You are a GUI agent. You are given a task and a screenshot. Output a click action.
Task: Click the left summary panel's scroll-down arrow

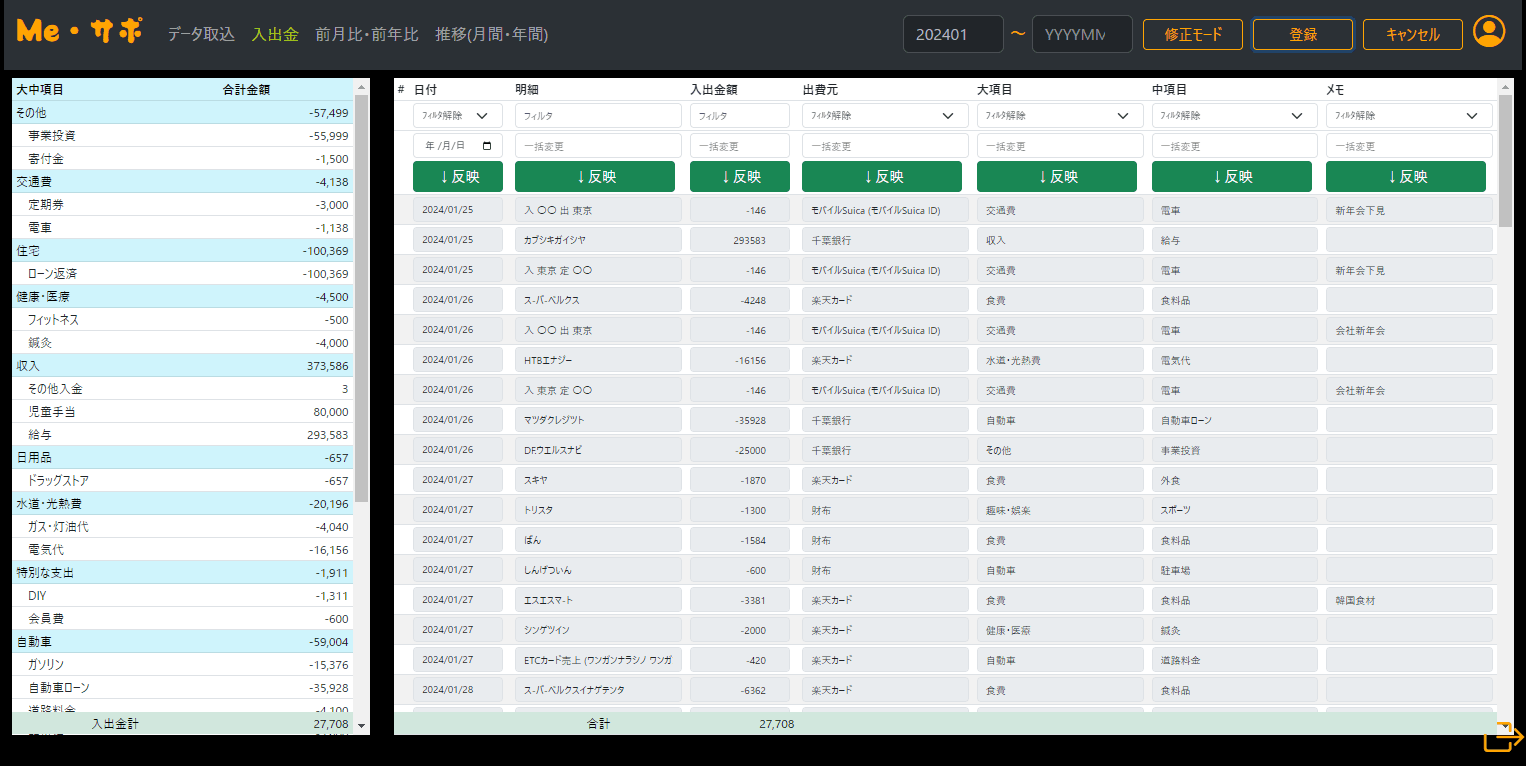362,725
